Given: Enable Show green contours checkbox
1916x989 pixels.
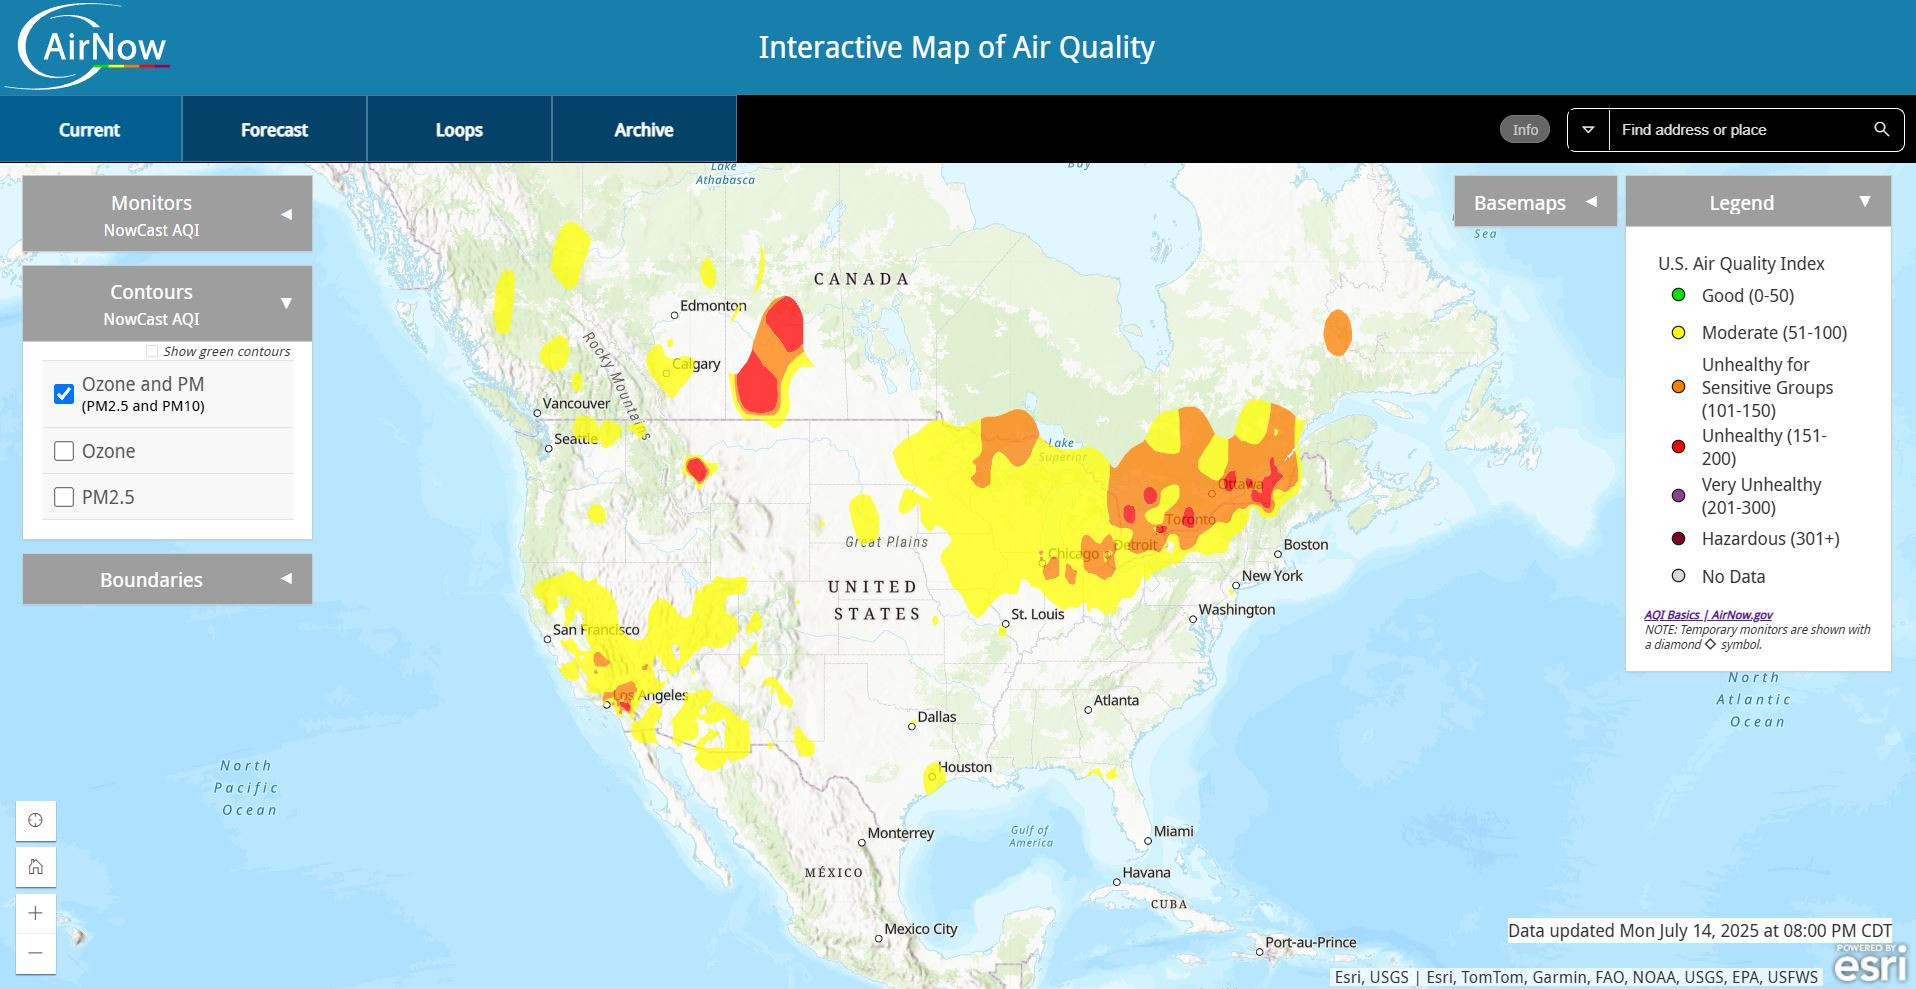Looking at the screenshot, I should 152,351.
